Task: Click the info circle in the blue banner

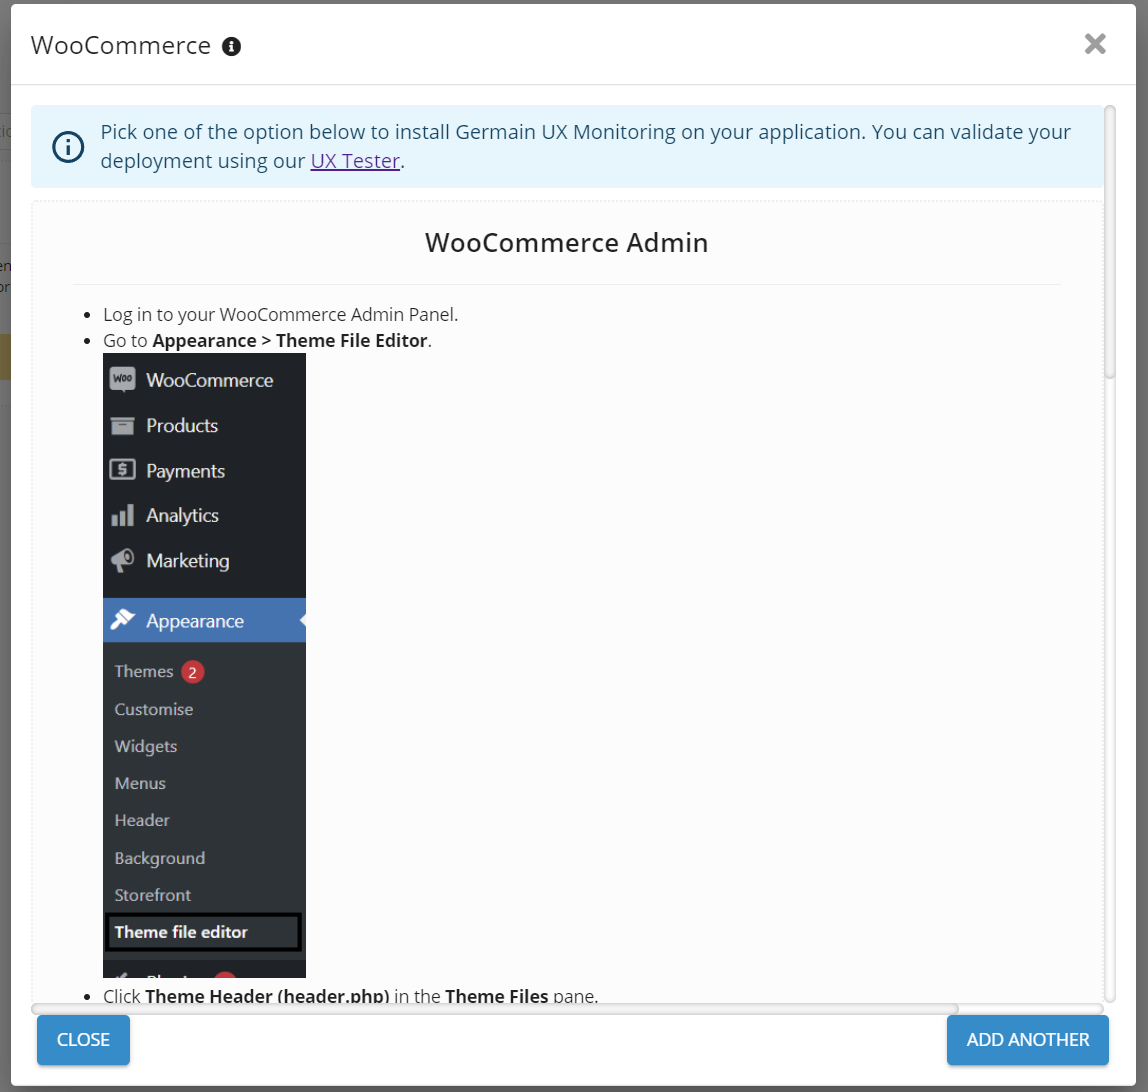Action: point(67,146)
